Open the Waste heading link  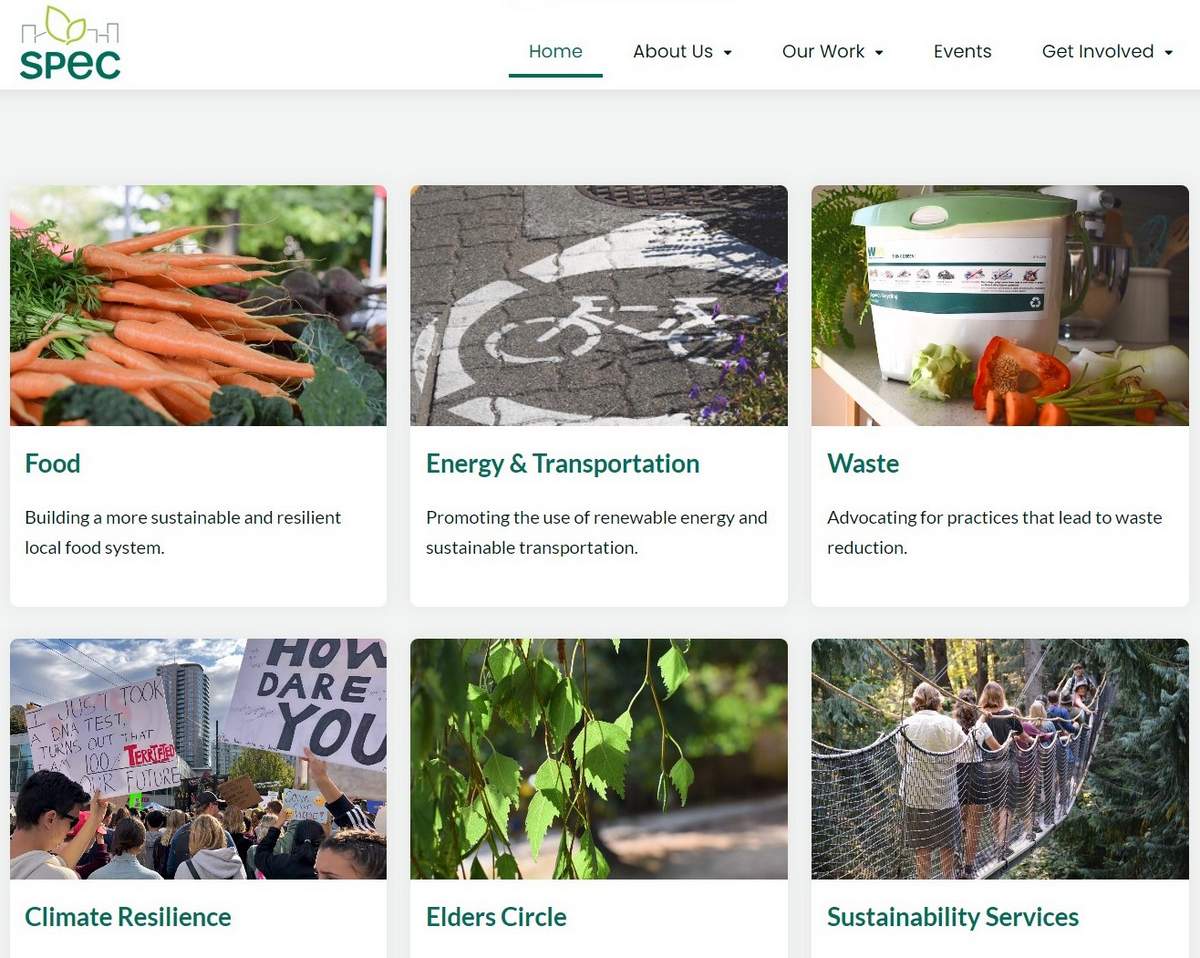[863, 463]
